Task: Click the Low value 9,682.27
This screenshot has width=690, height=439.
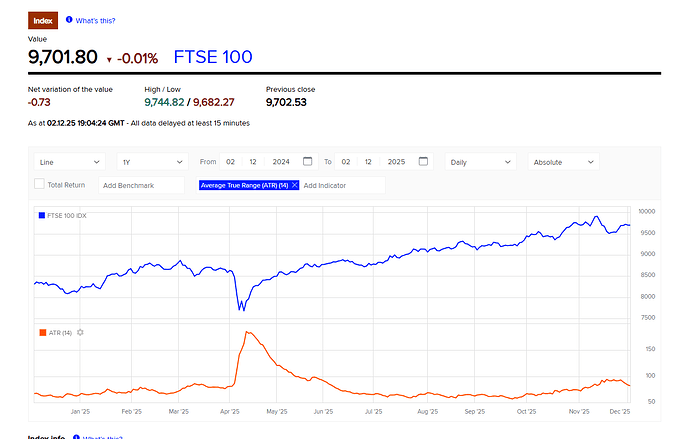Action: [214, 102]
